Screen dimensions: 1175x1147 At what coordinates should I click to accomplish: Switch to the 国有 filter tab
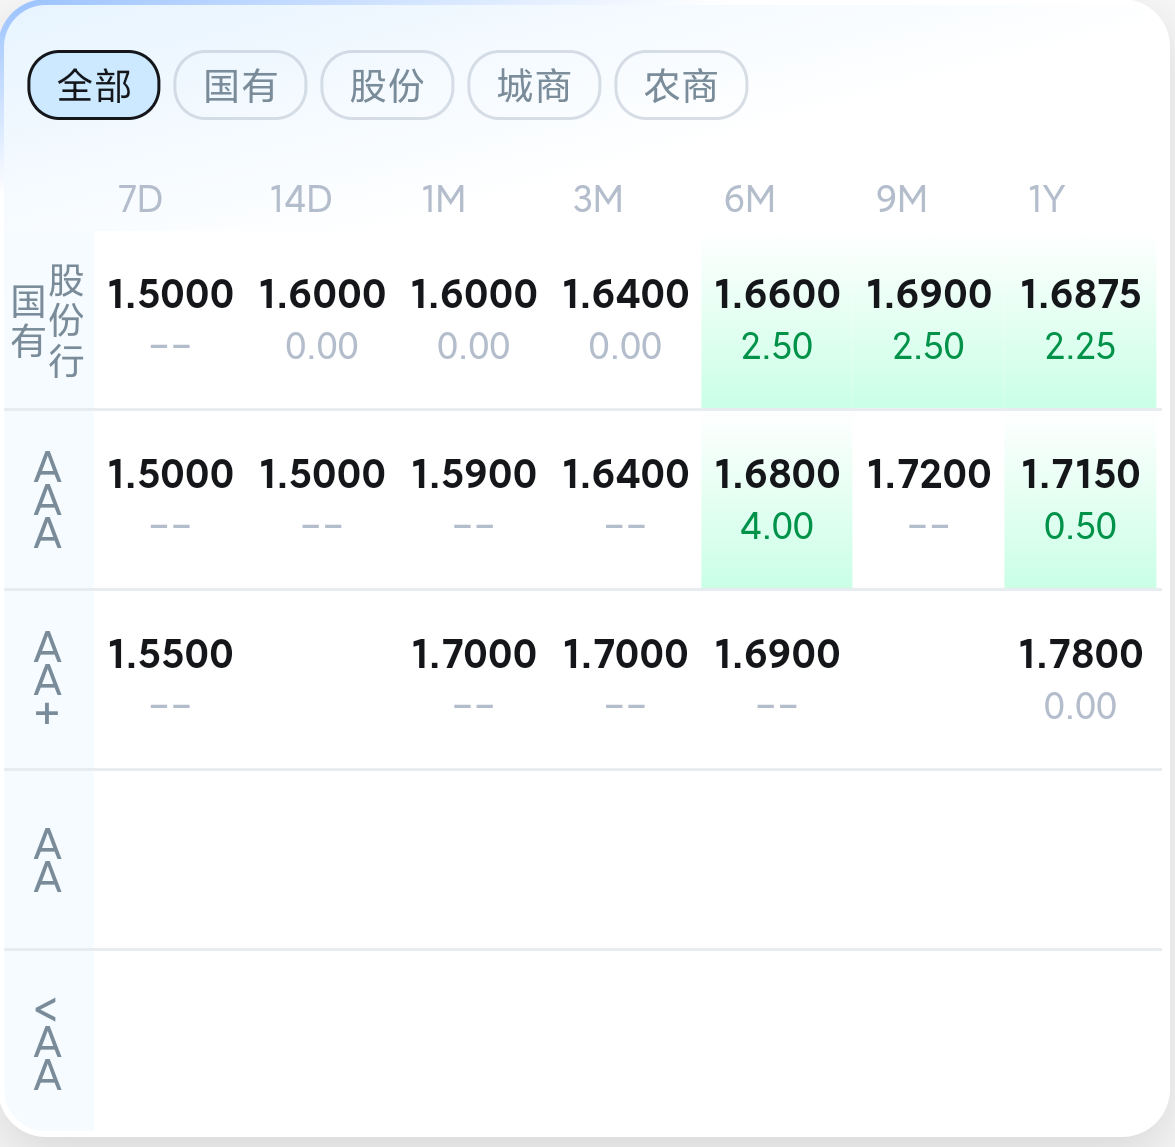pos(240,86)
